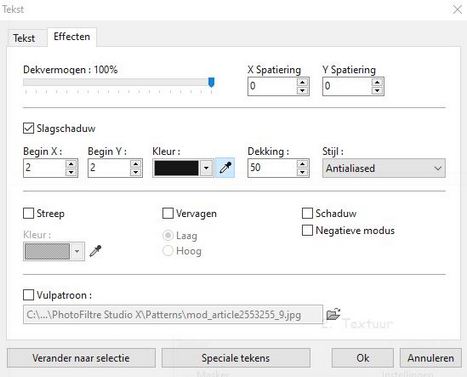Pick shadow color with the Slagschaduw eyedropper

[x=225, y=168]
